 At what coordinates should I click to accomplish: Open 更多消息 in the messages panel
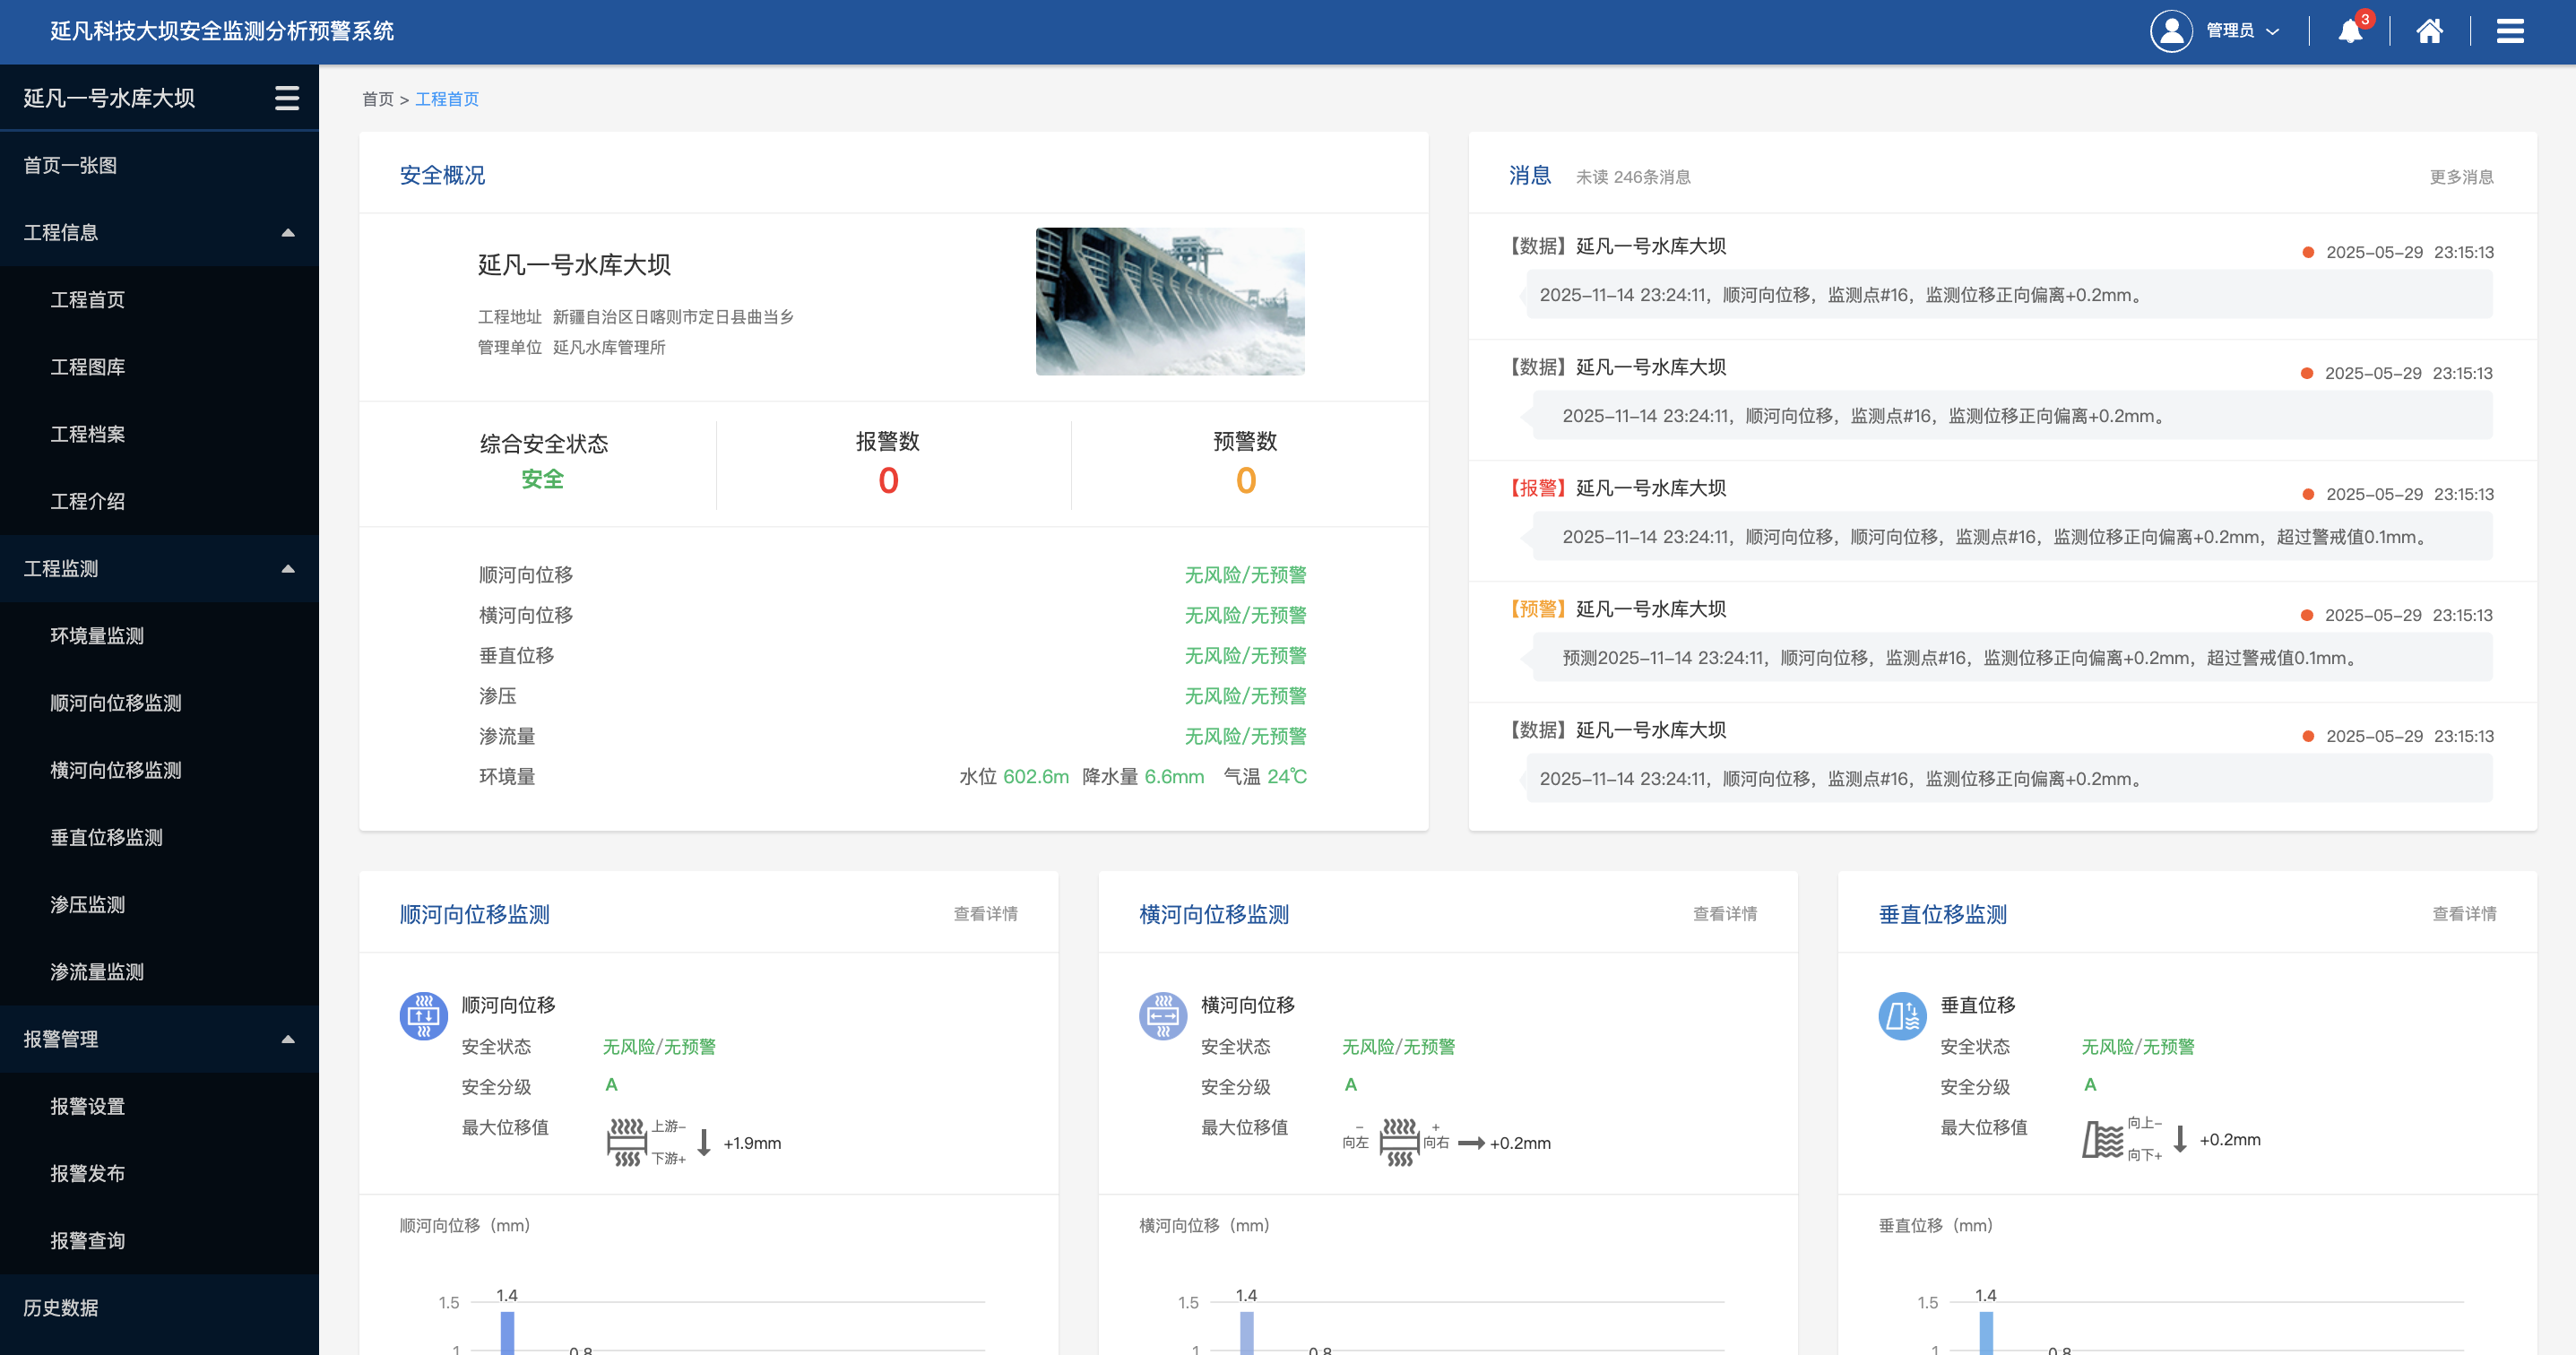[x=2461, y=177]
